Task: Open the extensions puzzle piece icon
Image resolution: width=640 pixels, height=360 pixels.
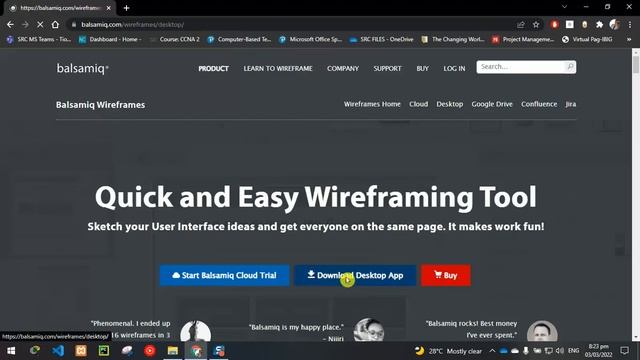Action: pyautogui.click(x=599, y=24)
